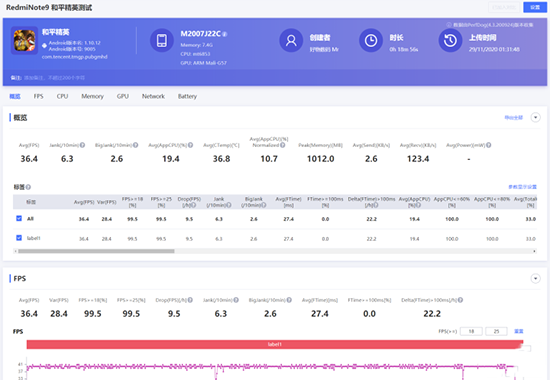Screen dimensions: 550x380
Task: Click the overview Avg(CTemp) value 36.8
Action: 222,159
